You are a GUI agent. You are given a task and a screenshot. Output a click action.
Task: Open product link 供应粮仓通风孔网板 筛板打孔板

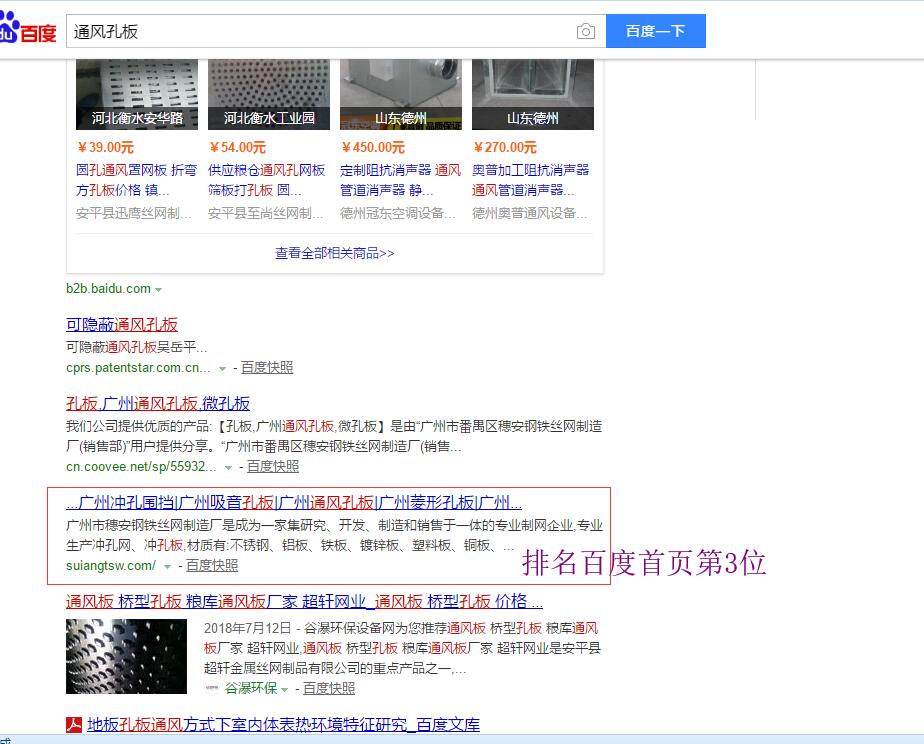click(267, 180)
